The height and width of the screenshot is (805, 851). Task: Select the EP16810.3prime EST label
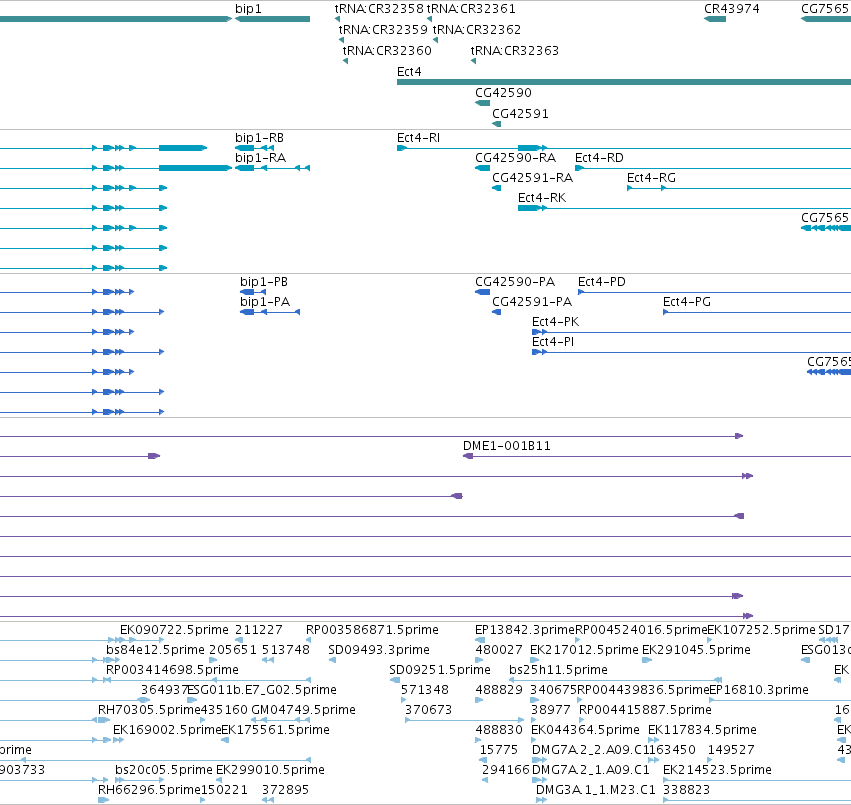click(x=759, y=690)
